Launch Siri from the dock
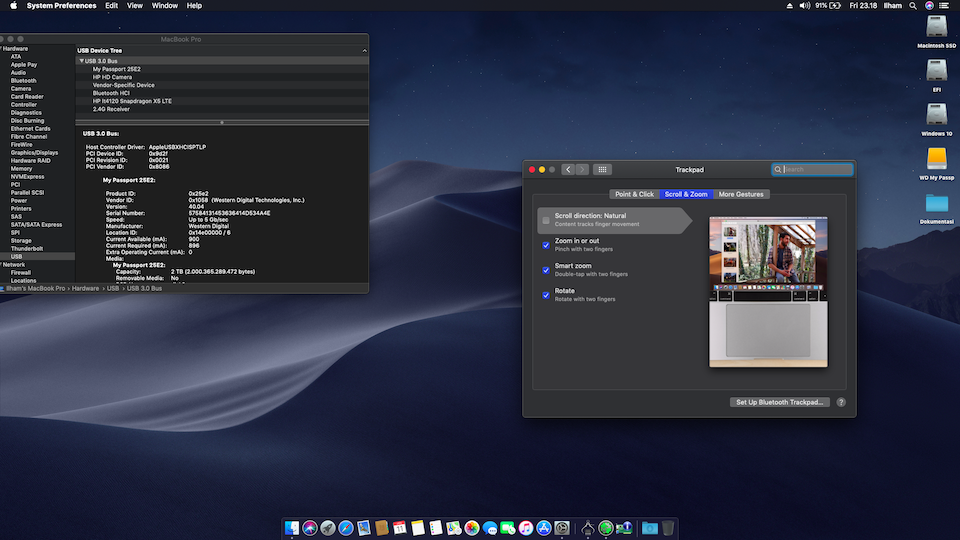960x540 pixels. pyautogui.click(x=310, y=528)
